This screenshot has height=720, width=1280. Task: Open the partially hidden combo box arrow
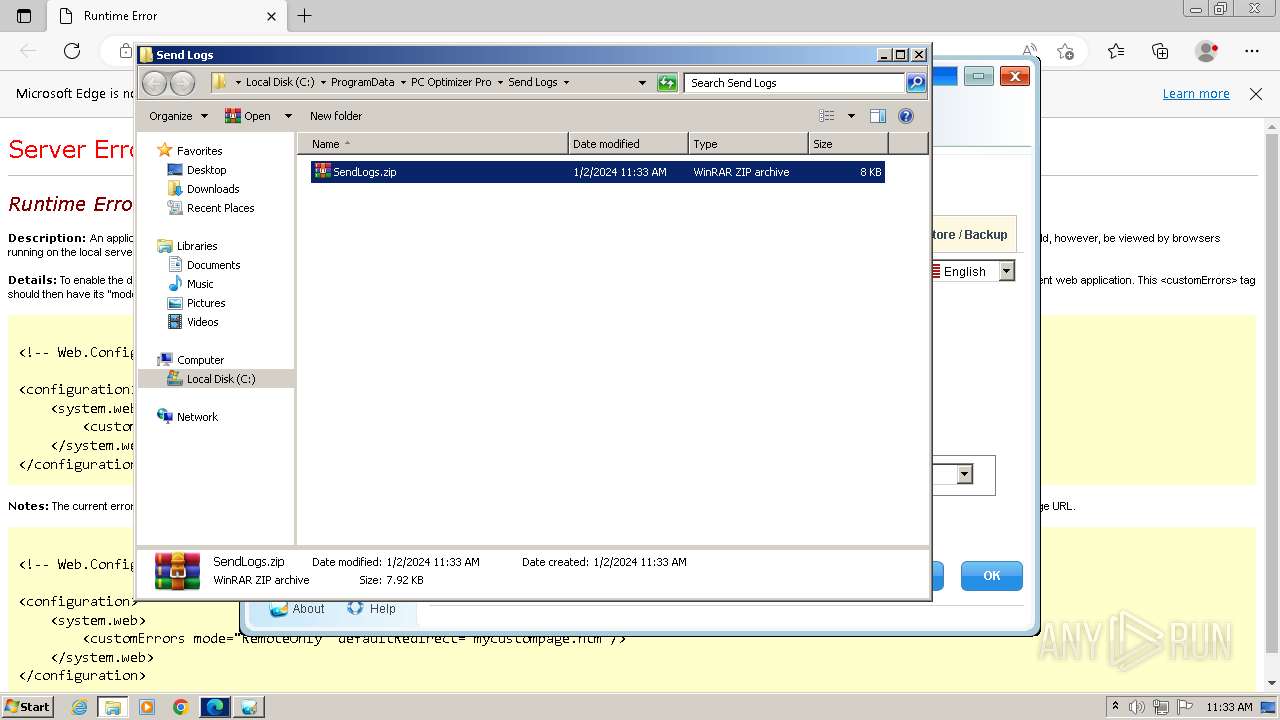coord(964,474)
